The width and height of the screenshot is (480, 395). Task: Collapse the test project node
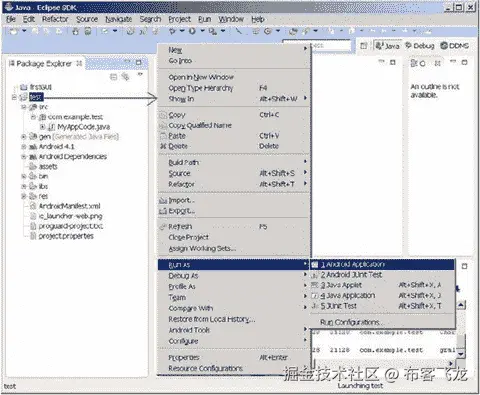coord(14,97)
